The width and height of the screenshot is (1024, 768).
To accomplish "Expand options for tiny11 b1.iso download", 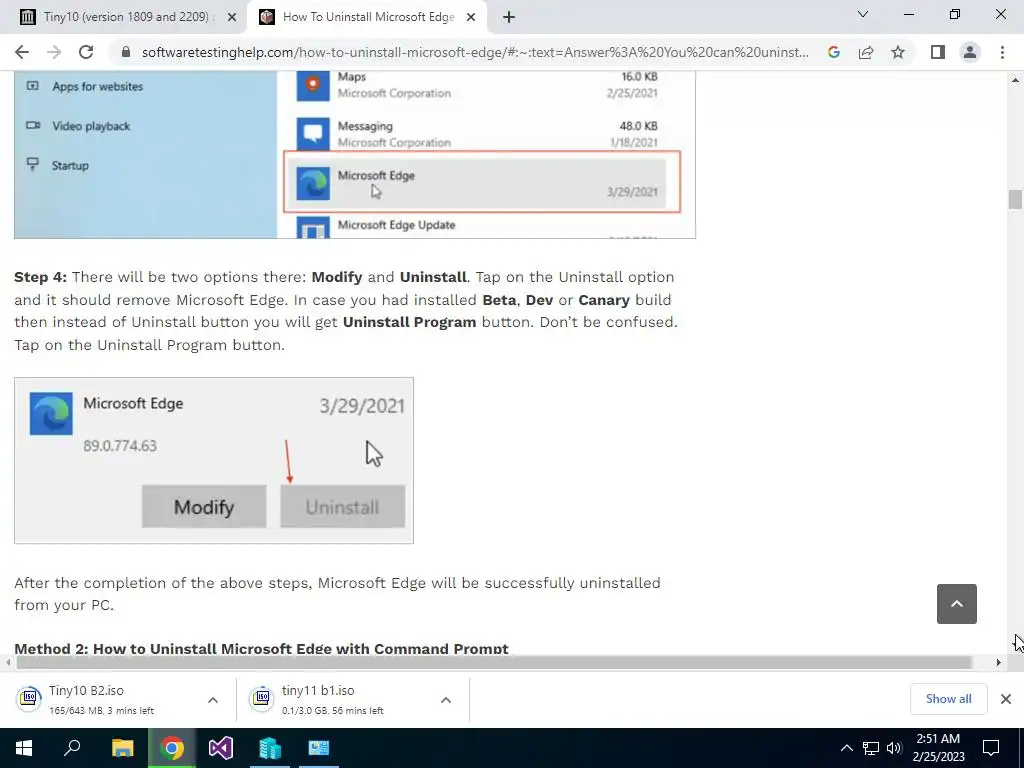I will pyautogui.click(x=446, y=700).
